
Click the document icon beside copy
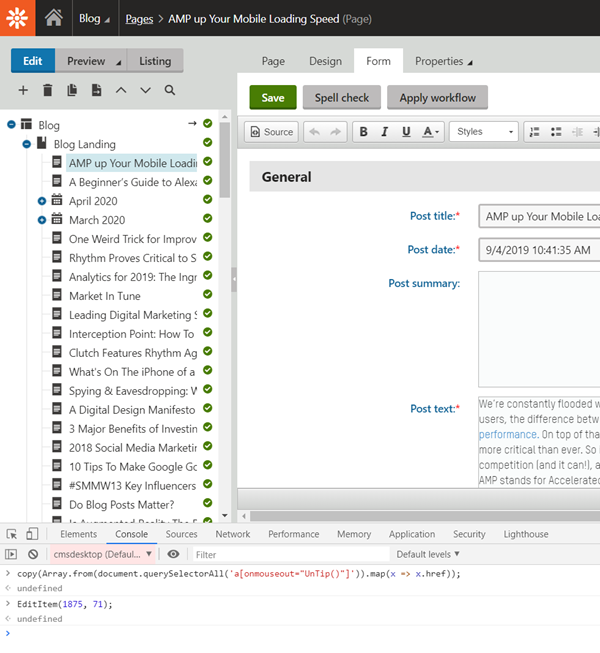(97, 90)
